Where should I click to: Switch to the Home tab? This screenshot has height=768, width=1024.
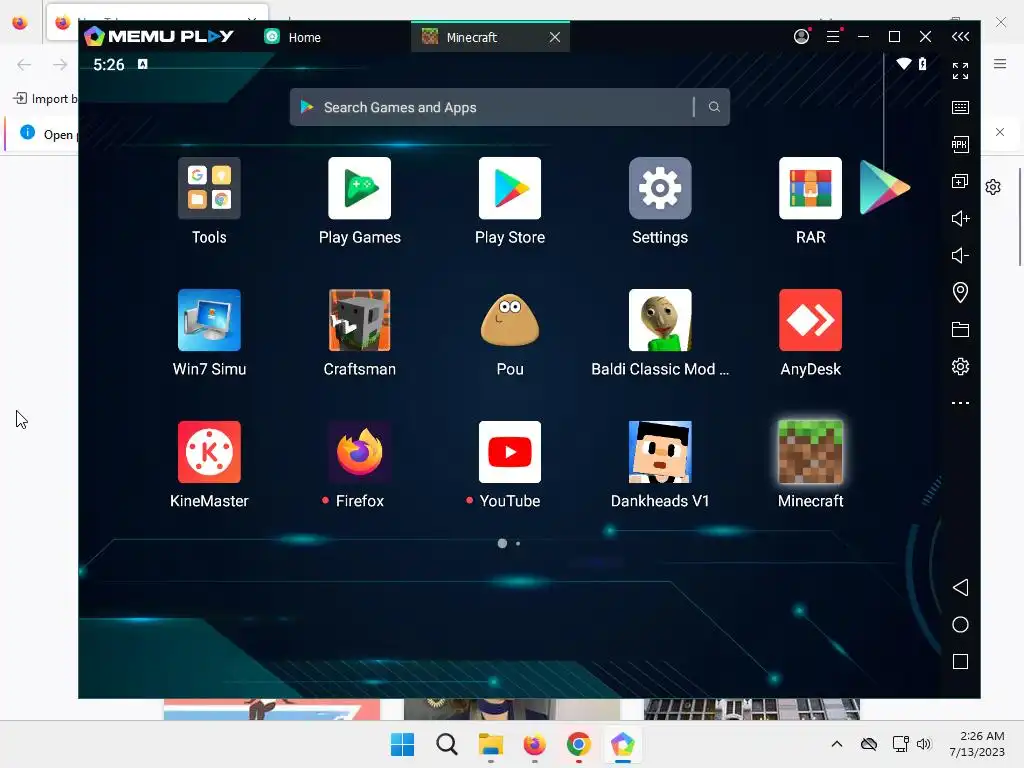(293, 37)
